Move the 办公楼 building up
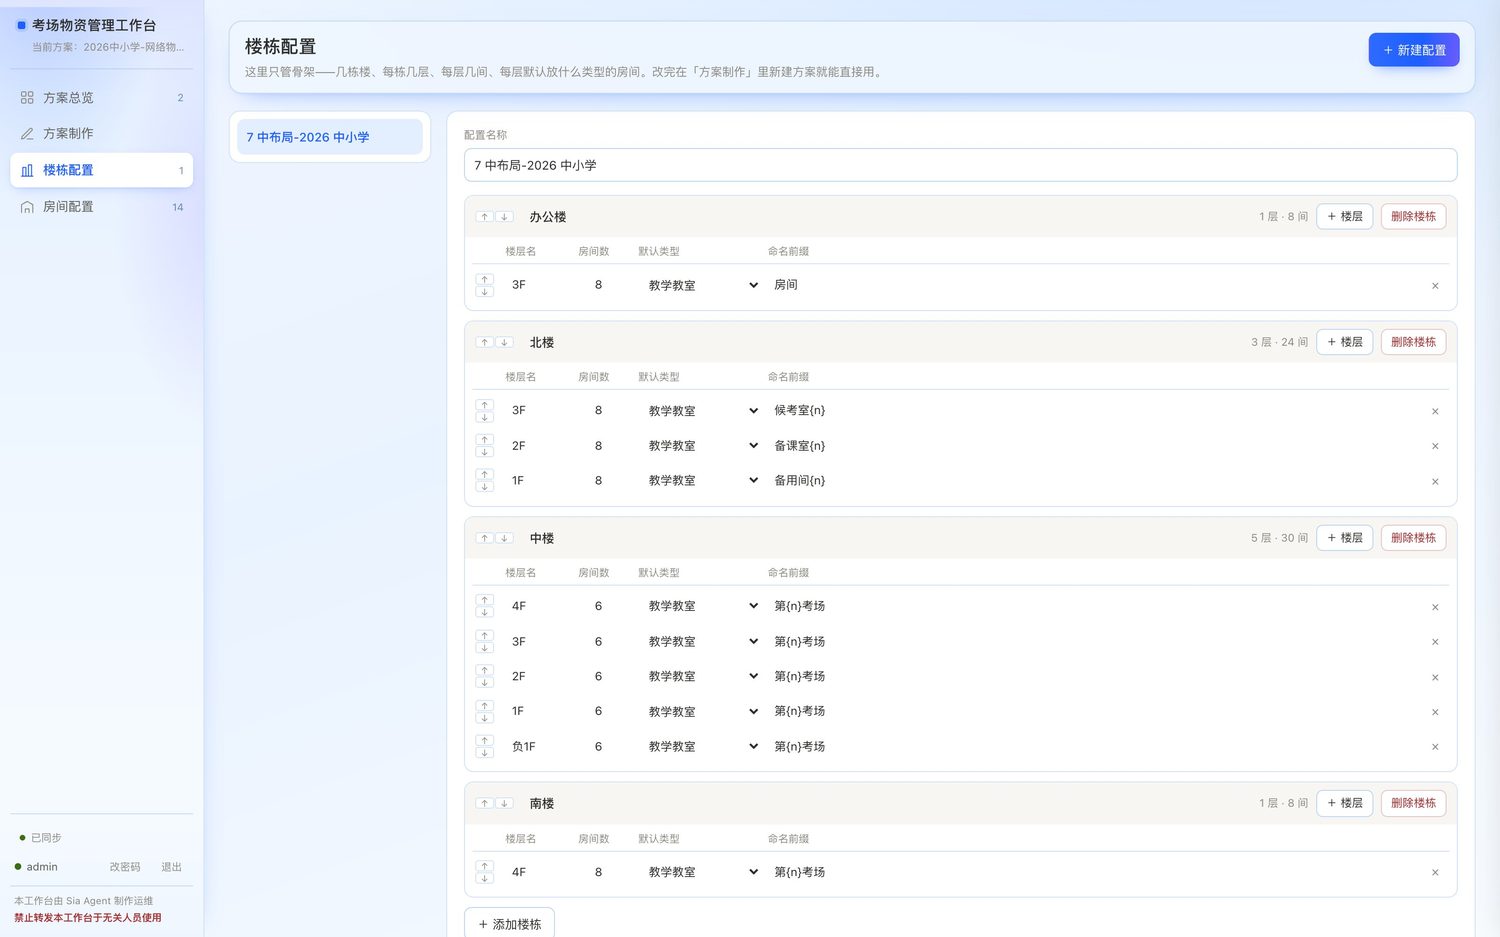The width and height of the screenshot is (1500, 937). pos(484,217)
